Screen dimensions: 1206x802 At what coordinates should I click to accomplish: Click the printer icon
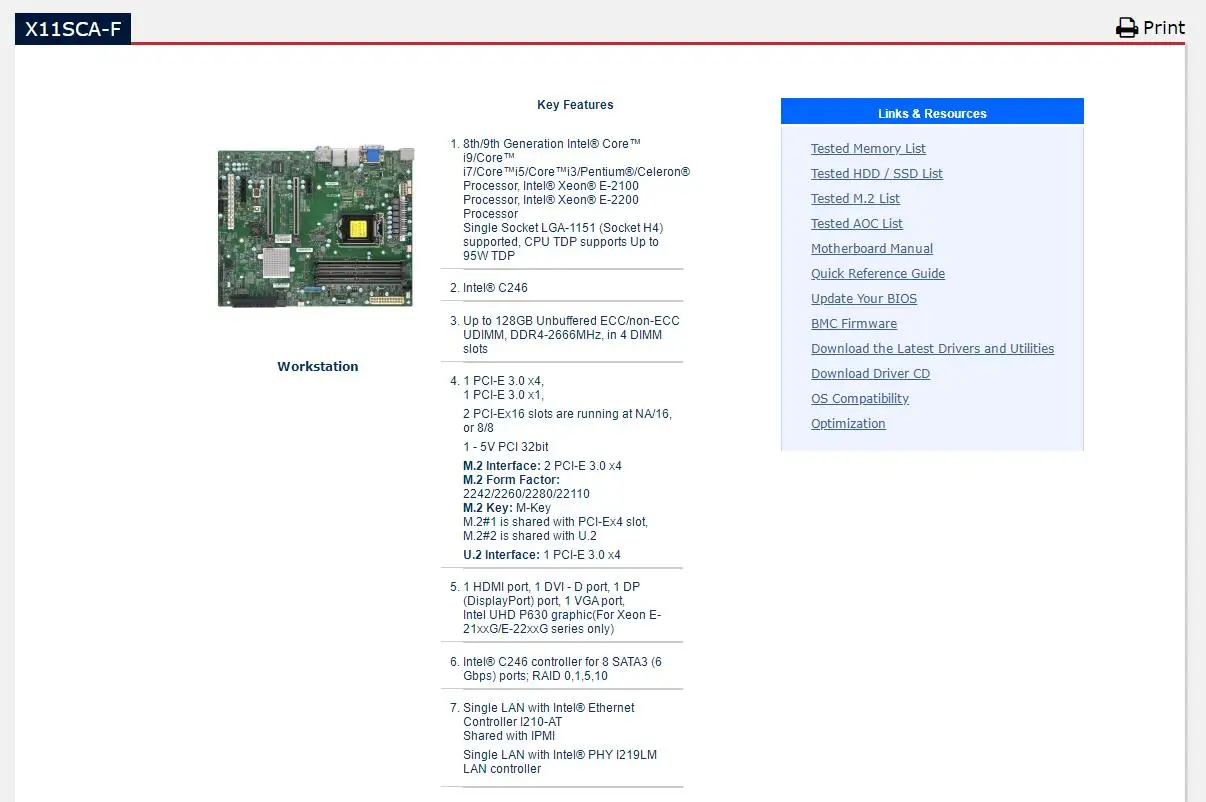(1127, 28)
